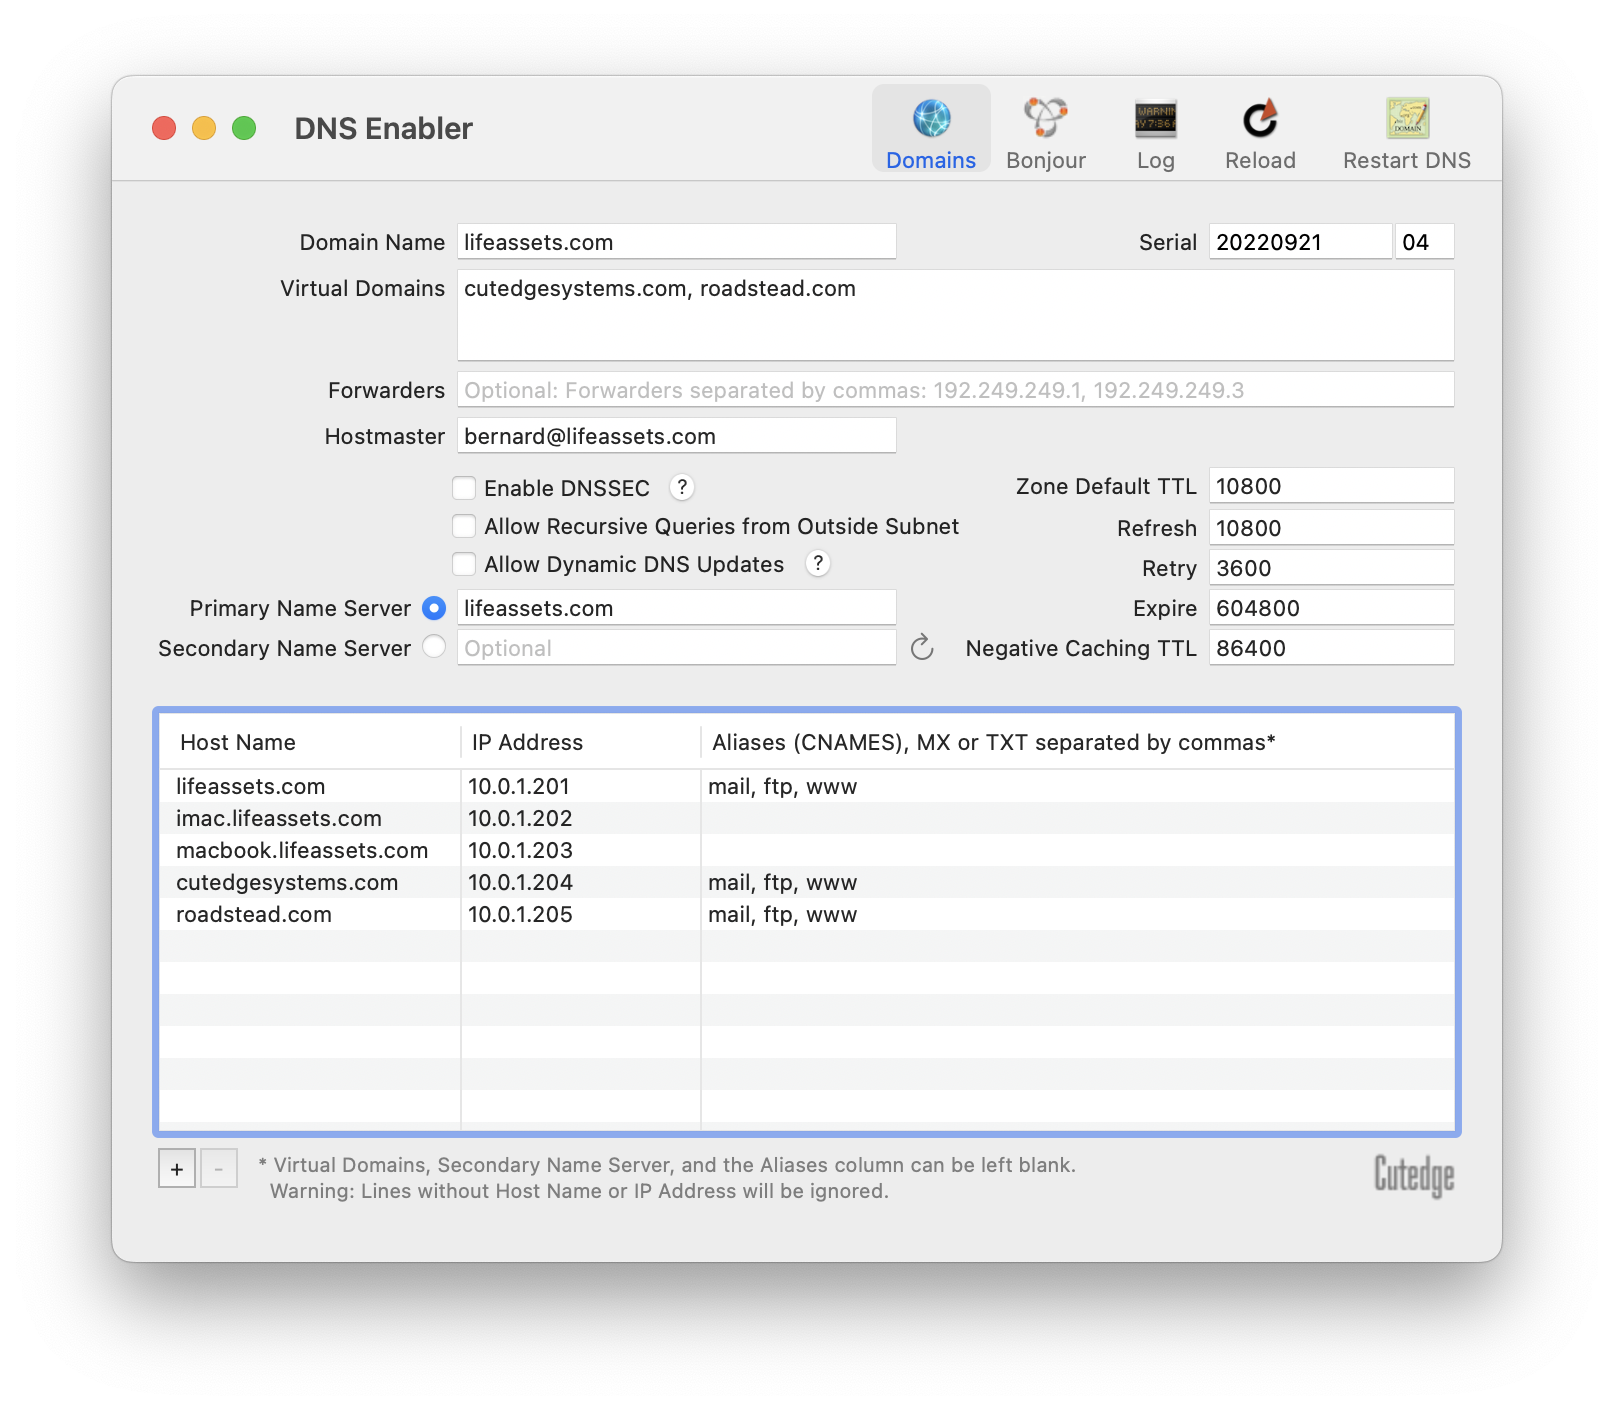Open help for Allow Dynamic DNS Updates
This screenshot has height=1410, width=1614.
tap(818, 564)
